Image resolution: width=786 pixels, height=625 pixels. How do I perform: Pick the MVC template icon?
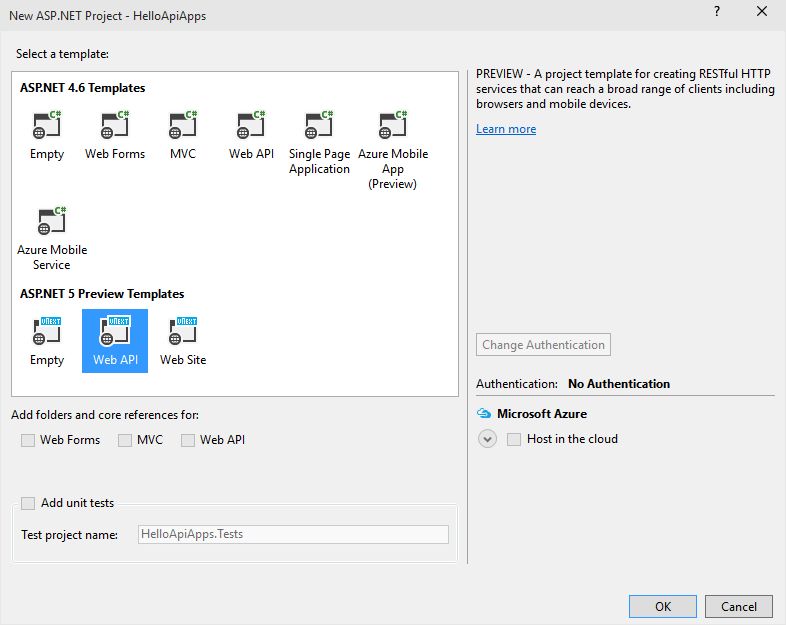click(183, 125)
